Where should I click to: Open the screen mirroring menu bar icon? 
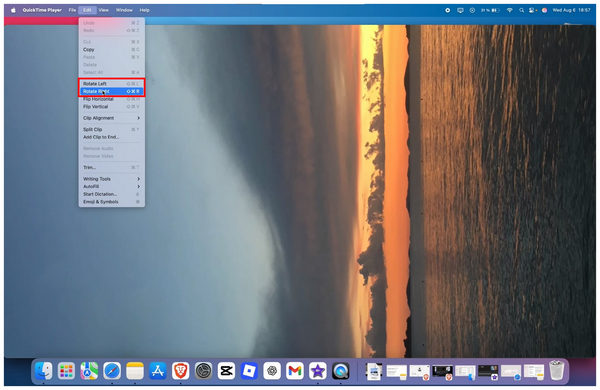(460, 10)
